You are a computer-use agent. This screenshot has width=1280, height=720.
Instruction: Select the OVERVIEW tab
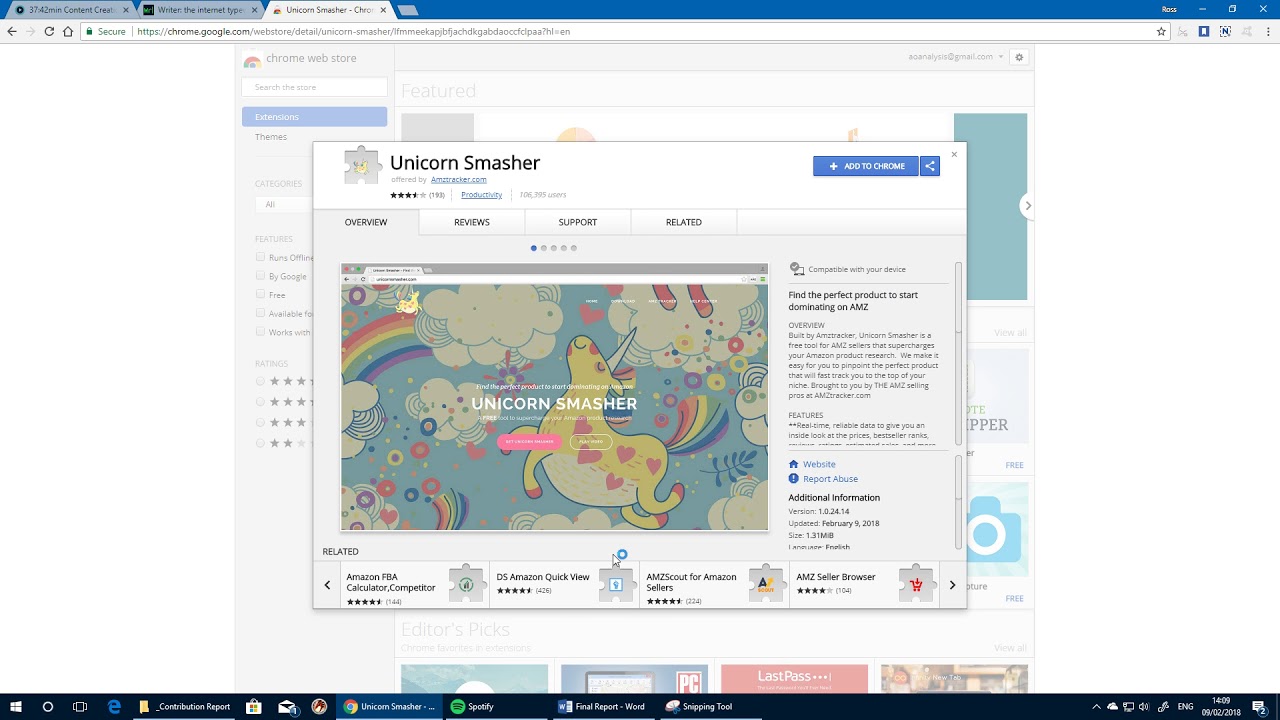pyautogui.click(x=366, y=222)
